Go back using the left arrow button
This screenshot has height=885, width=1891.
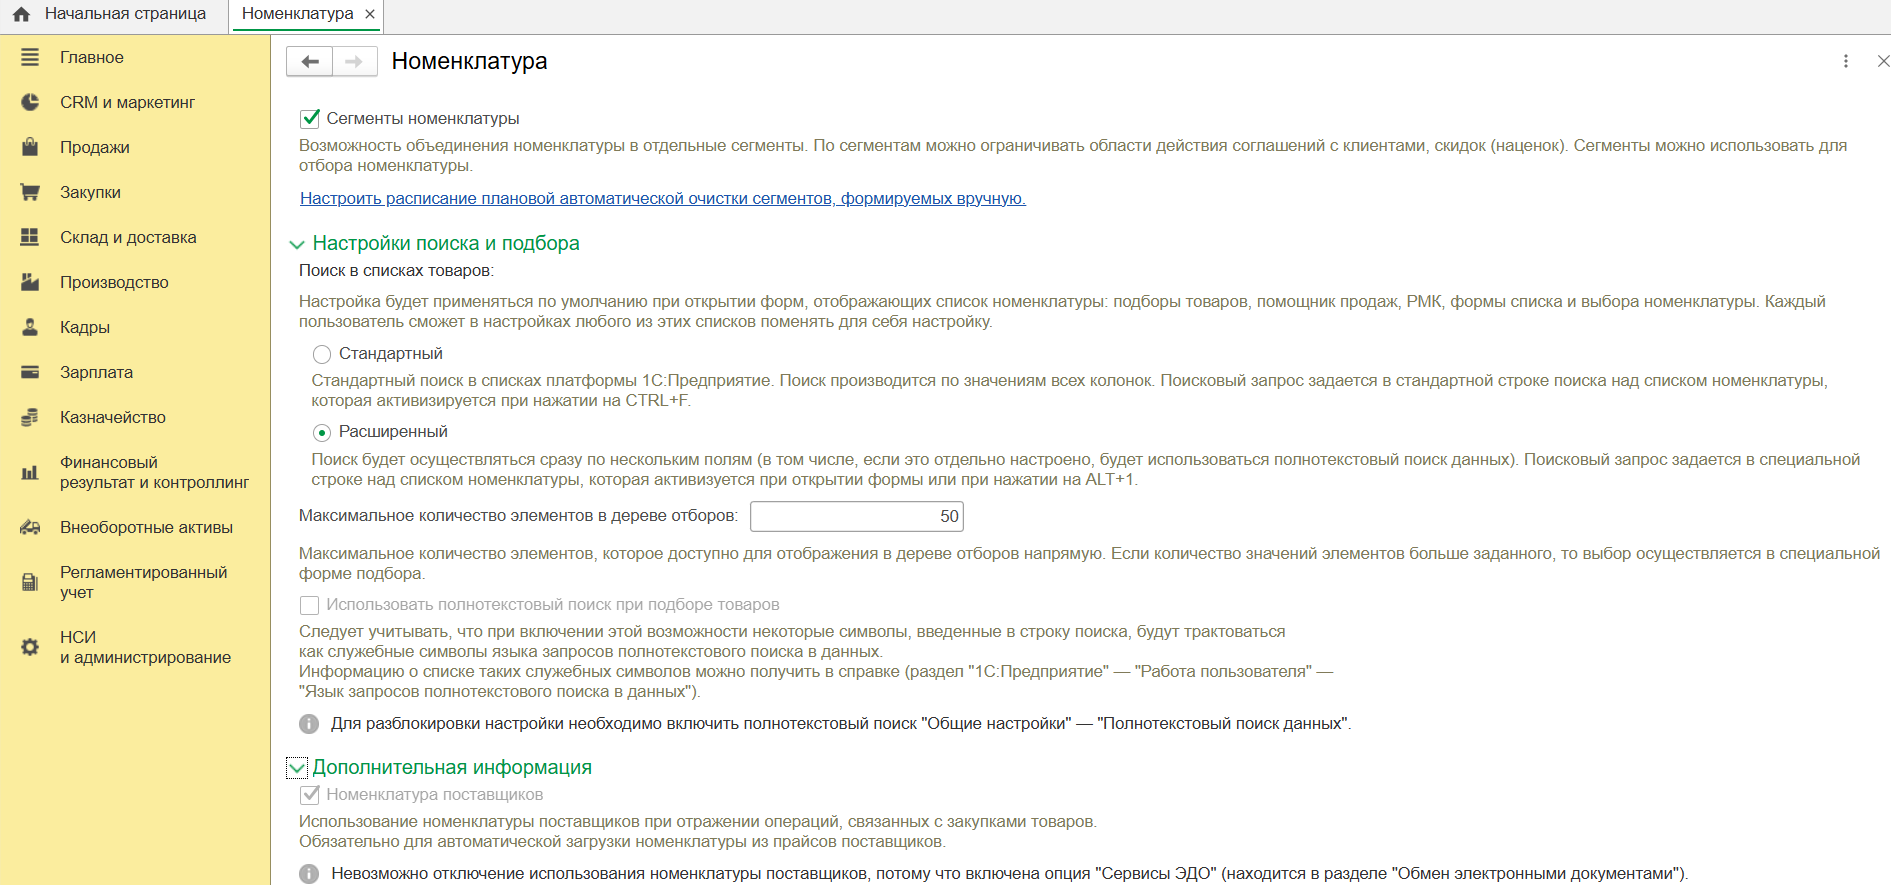pyautogui.click(x=310, y=62)
